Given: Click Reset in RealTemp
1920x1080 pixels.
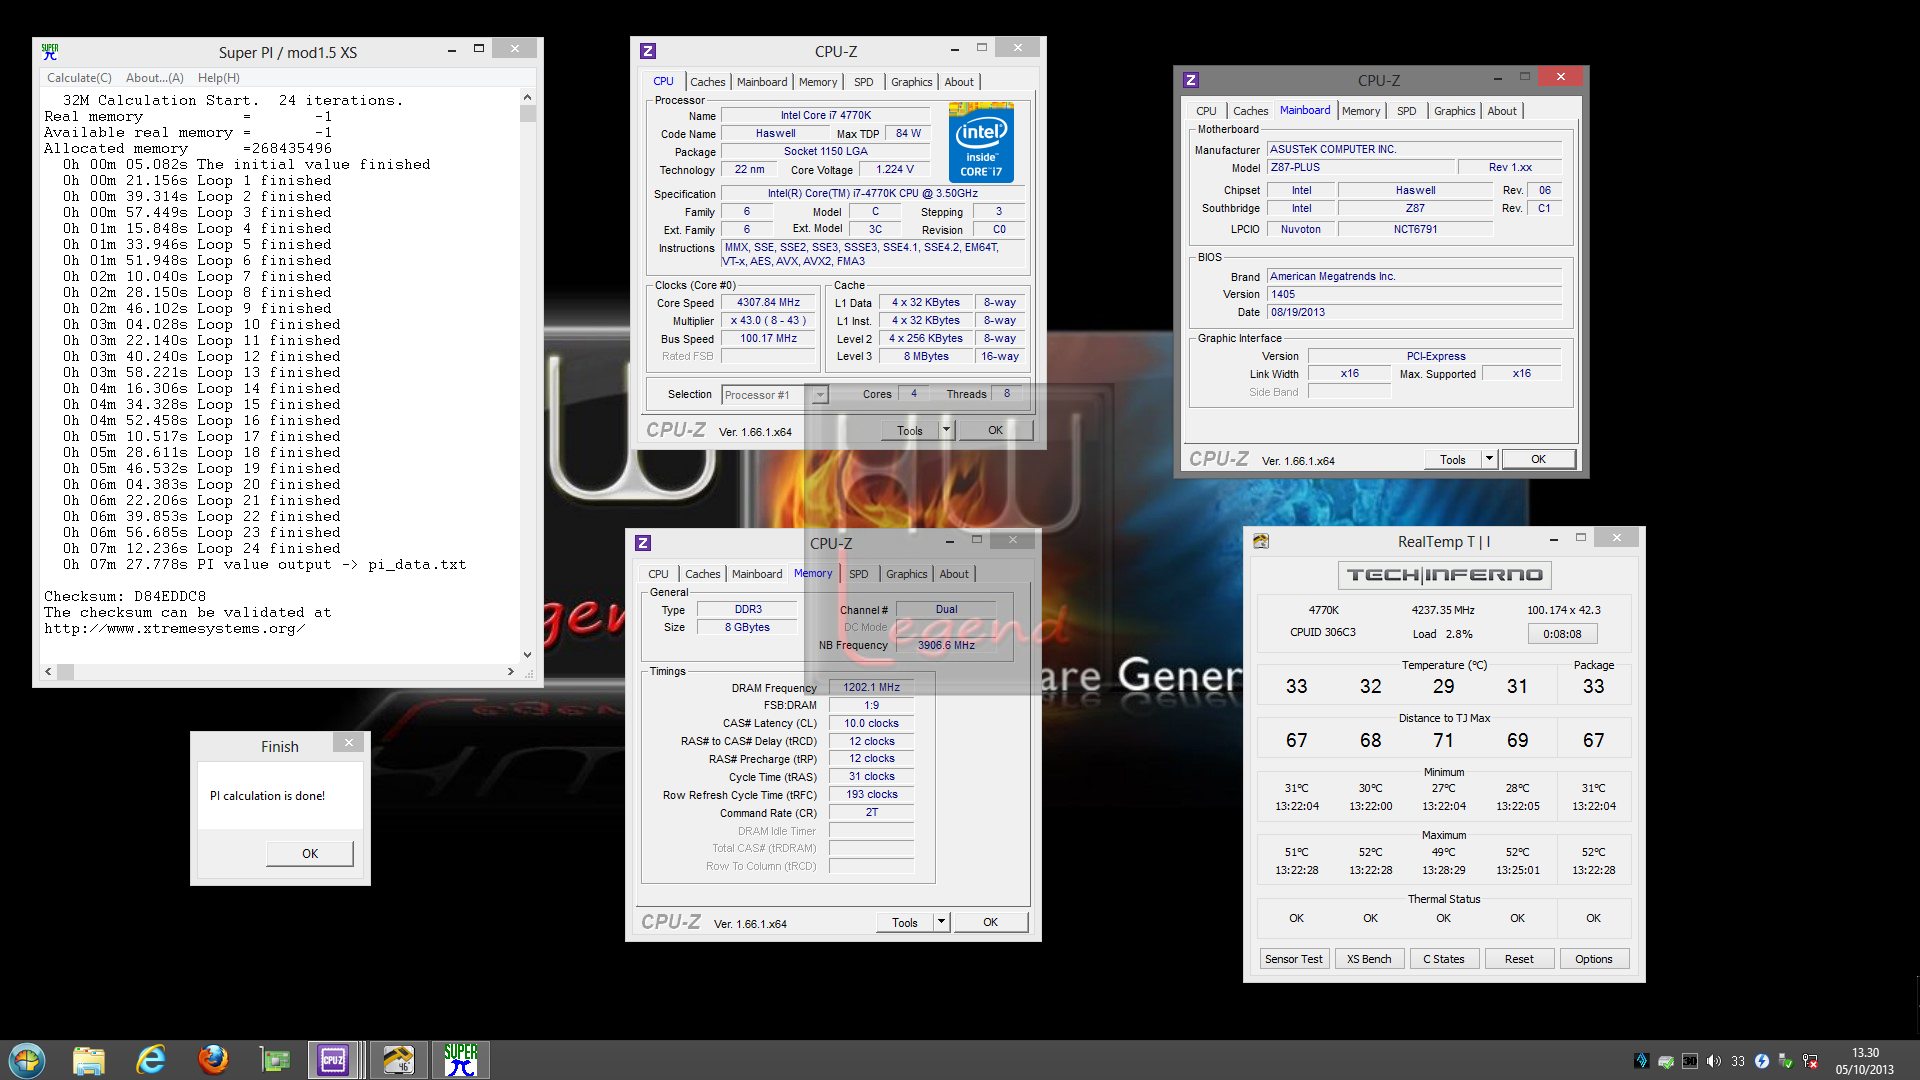Looking at the screenshot, I should click(1519, 959).
